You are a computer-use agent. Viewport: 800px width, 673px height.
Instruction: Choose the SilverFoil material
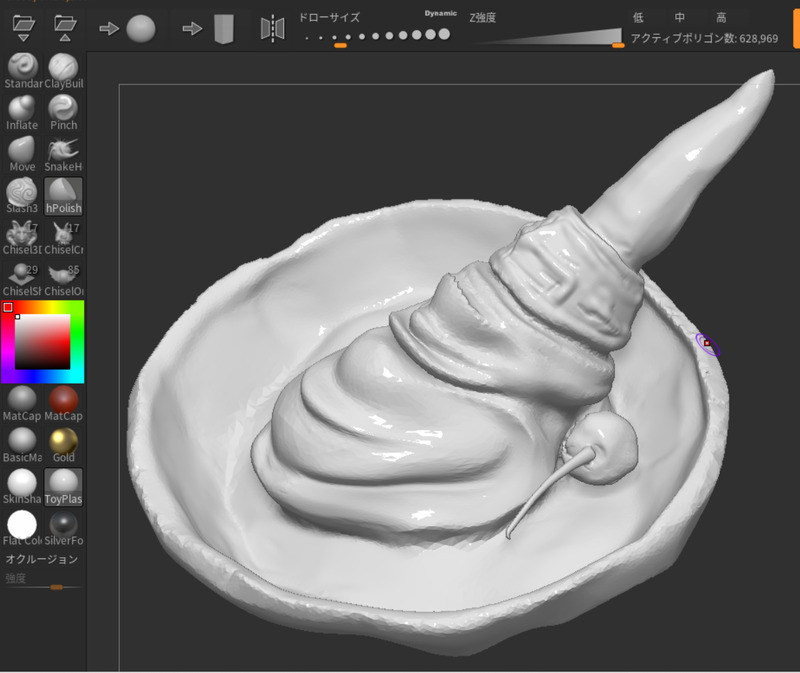[63, 528]
